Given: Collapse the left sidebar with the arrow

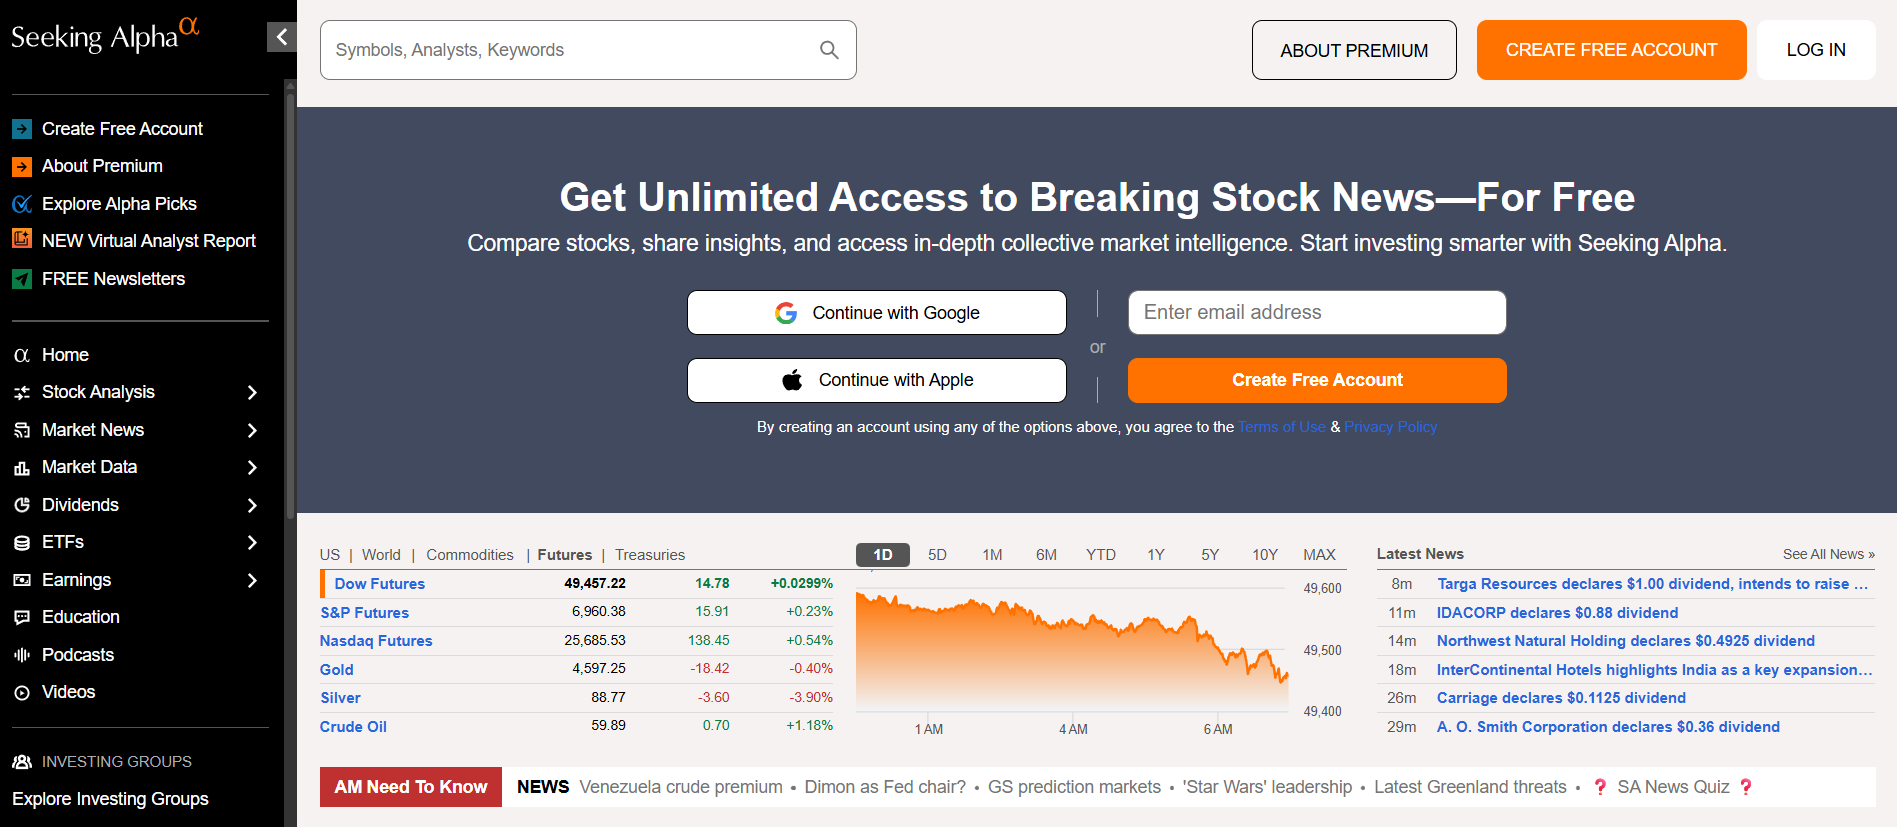Looking at the screenshot, I should (x=281, y=36).
